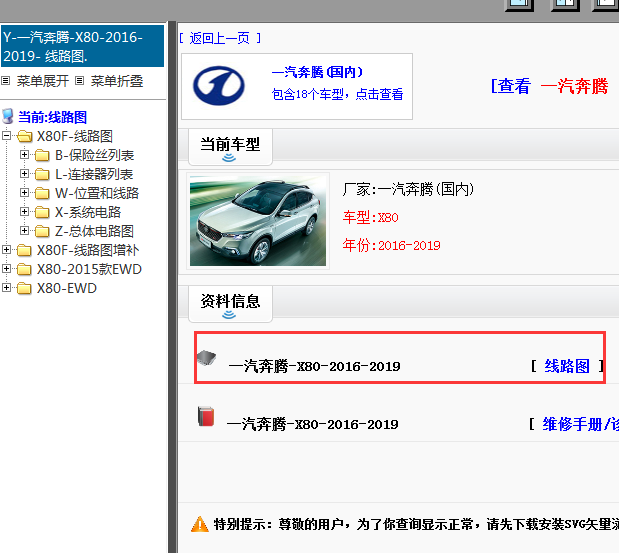The width and height of the screenshot is (619, 553).
Task: Click the gray device icon beside 线路图 row
Action: point(206,358)
